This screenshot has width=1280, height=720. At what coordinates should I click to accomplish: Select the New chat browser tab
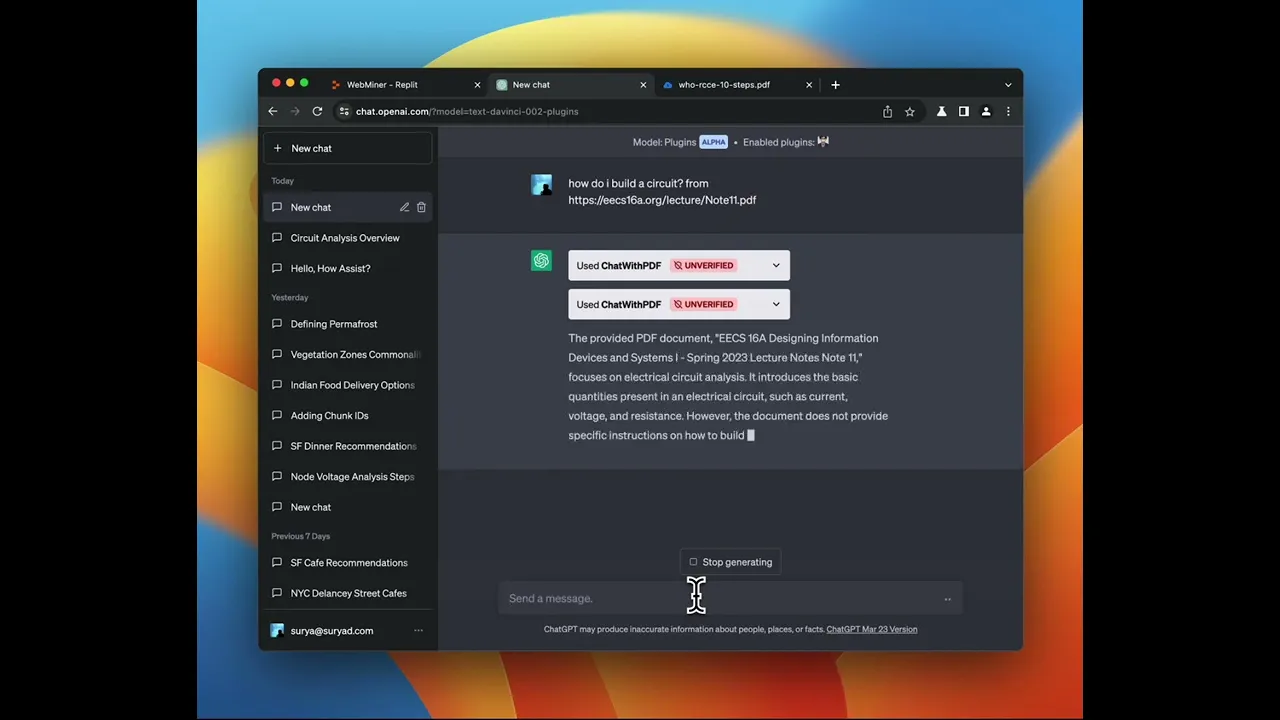click(x=571, y=85)
